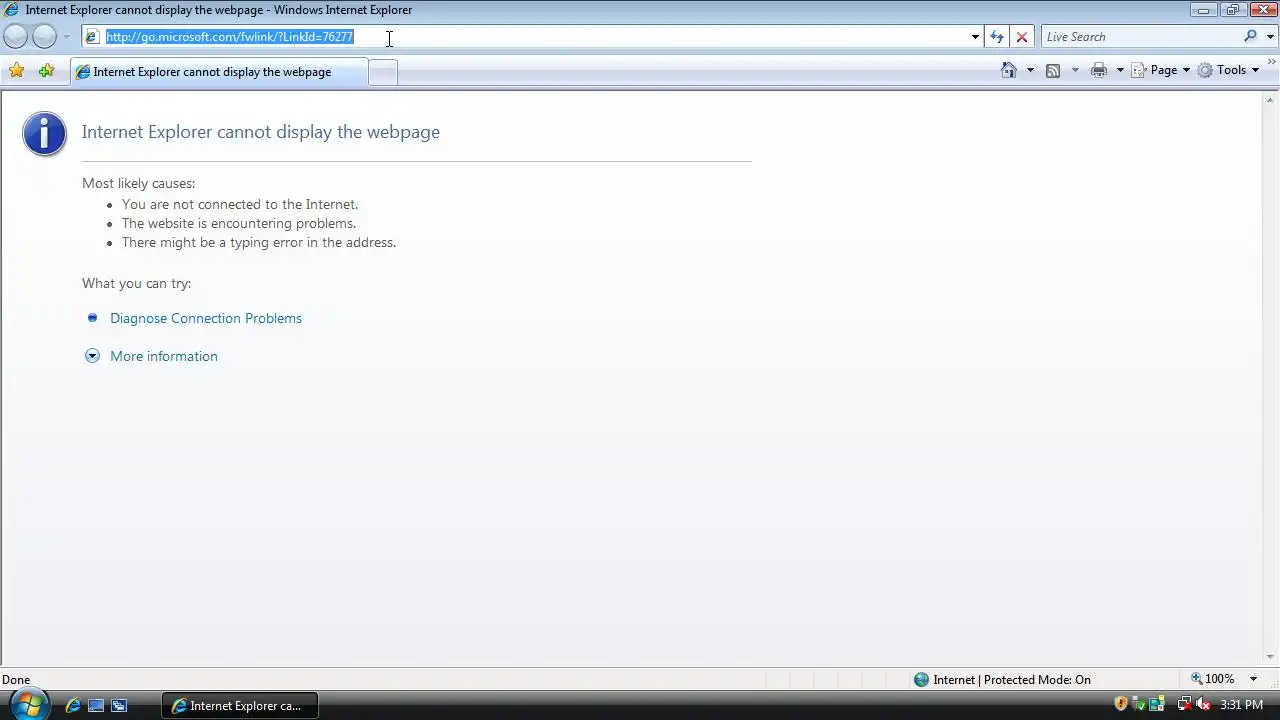The image size is (1280, 720).
Task: Click the vertical scrollbar down arrow
Action: pos(1271,657)
